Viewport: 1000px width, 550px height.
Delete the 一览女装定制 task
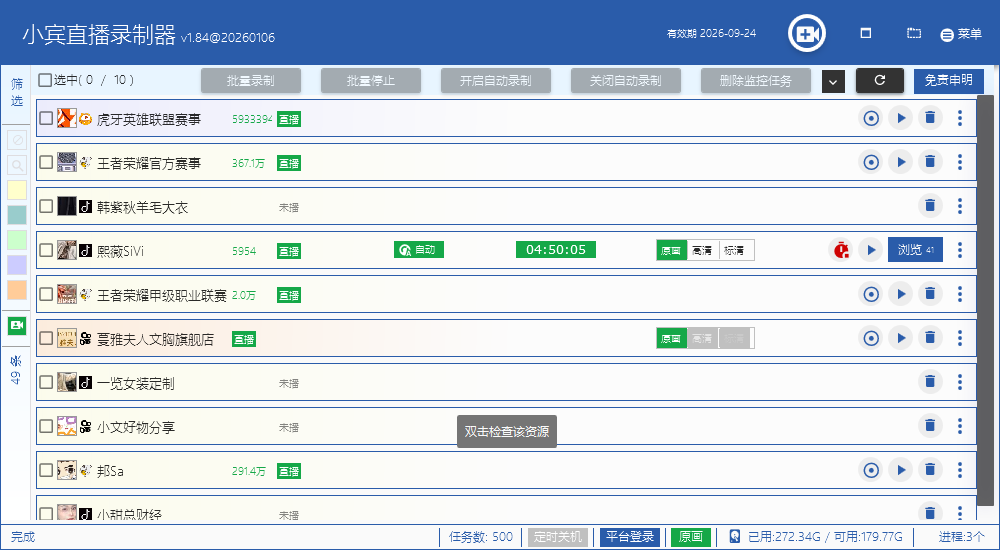tap(930, 382)
